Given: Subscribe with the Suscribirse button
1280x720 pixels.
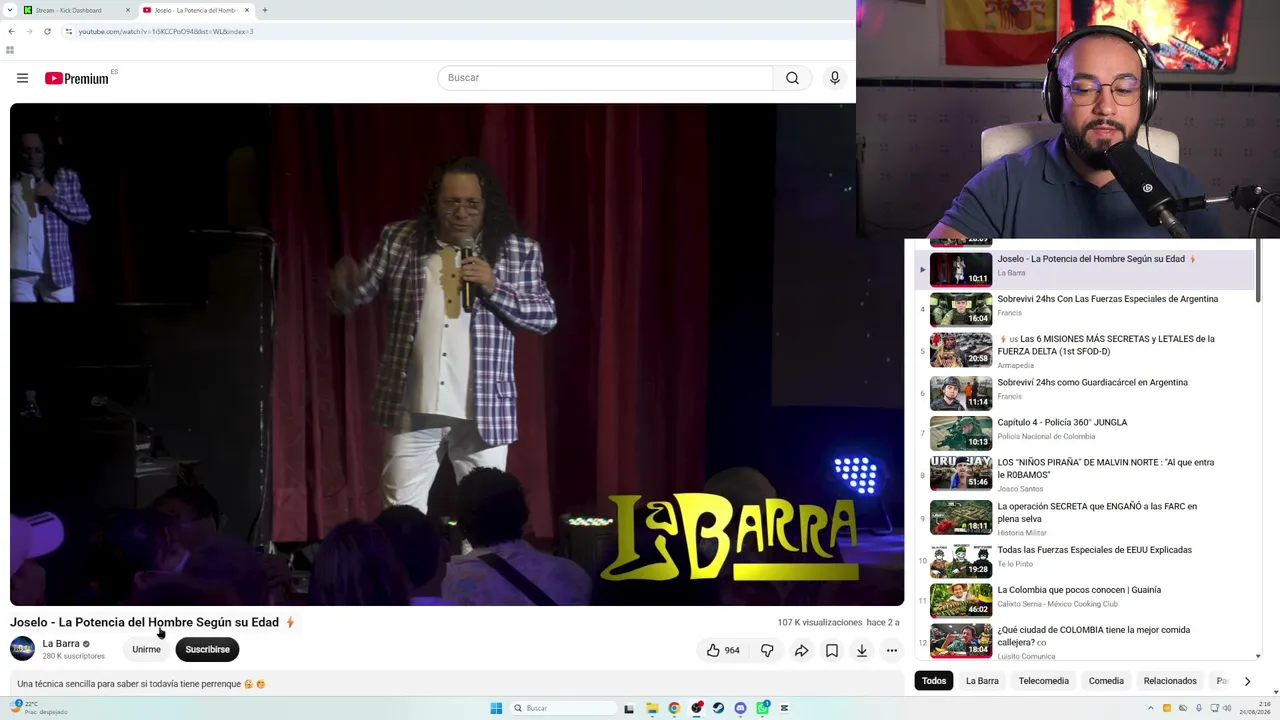Looking at the screenshot, I should click(x=207, y=650).
